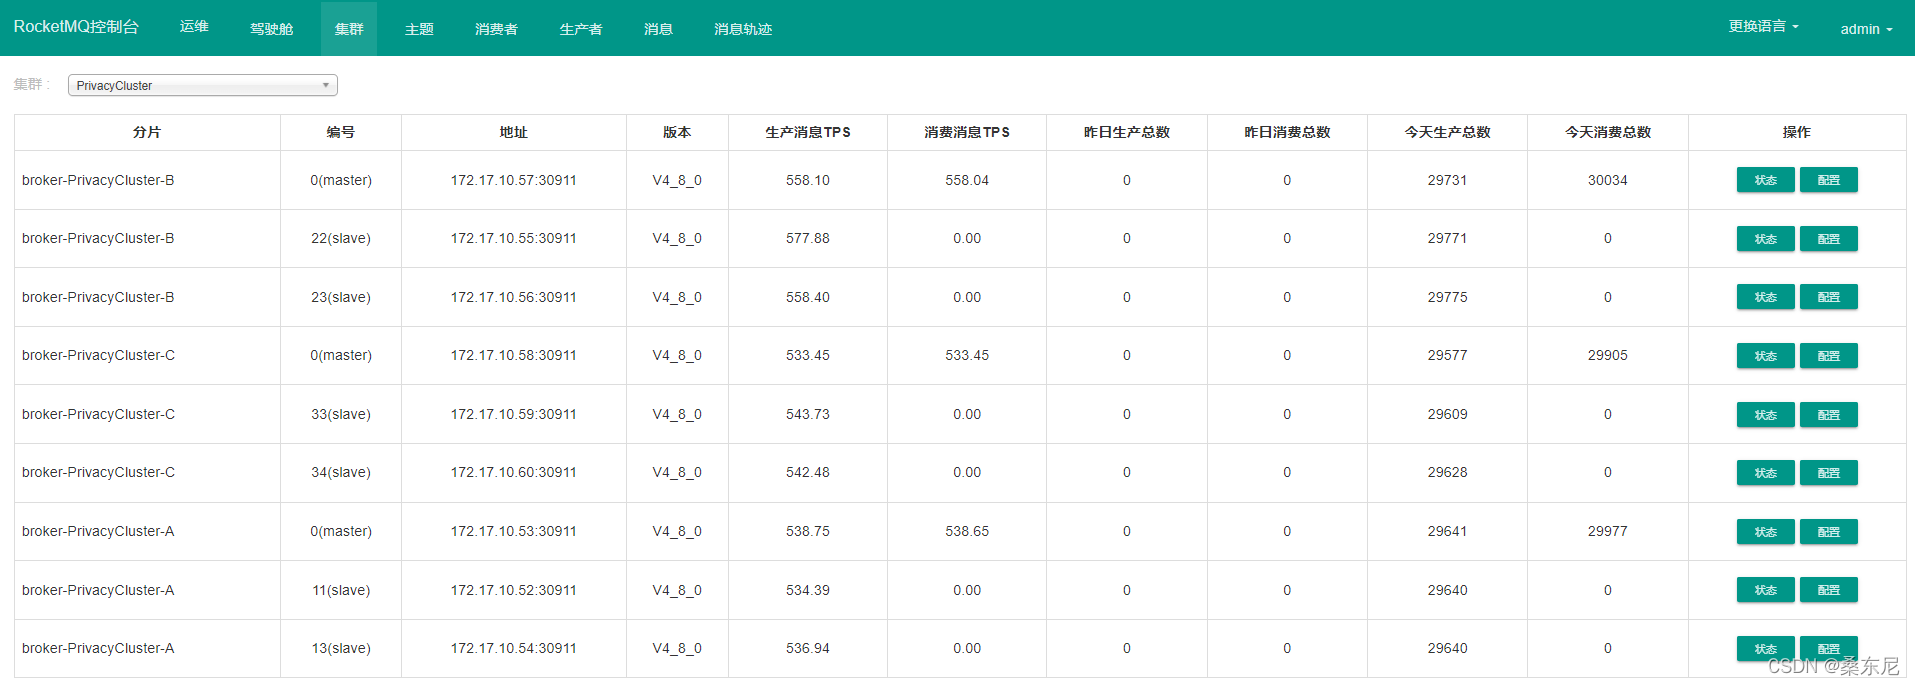Click the 版本 column header

(x=677, y=132)
